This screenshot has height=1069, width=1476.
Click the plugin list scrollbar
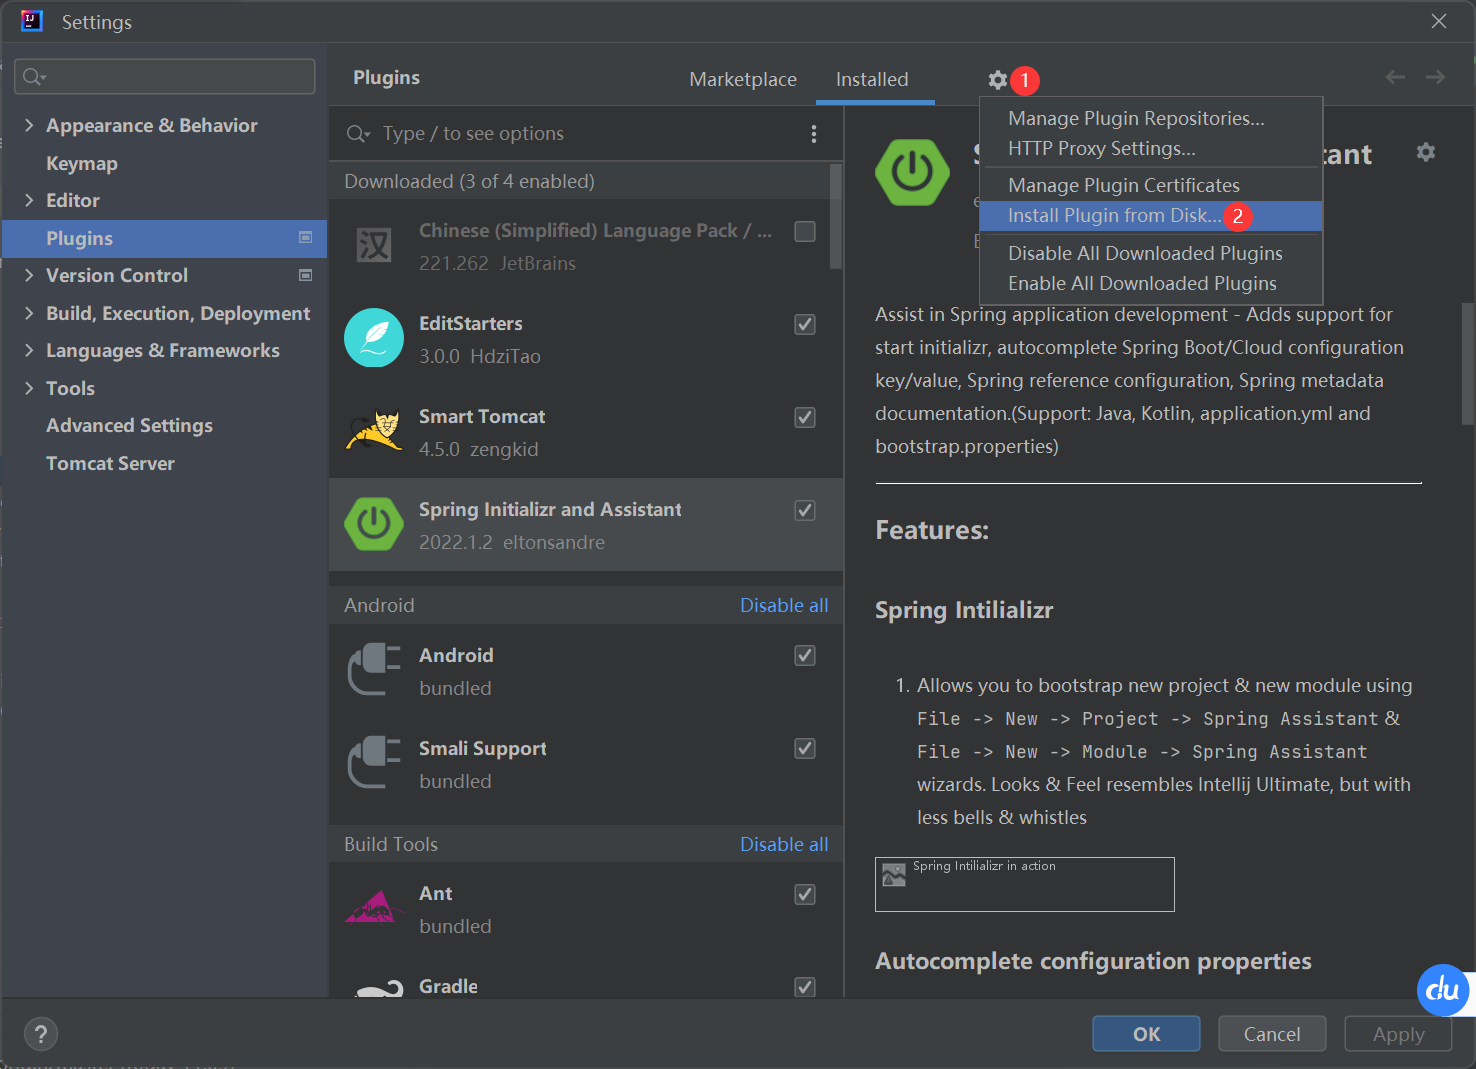[836, 217]
